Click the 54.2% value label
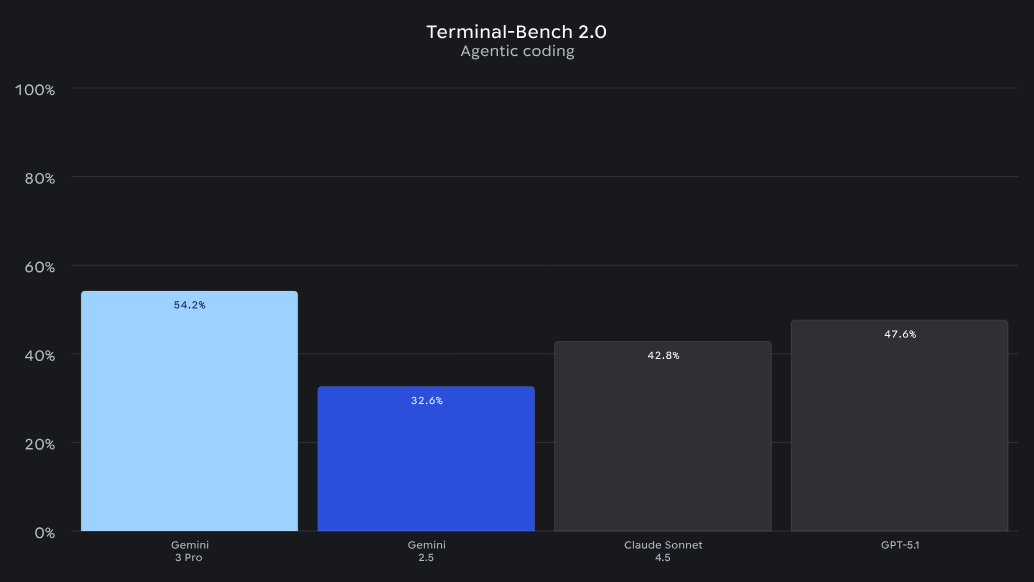The image size is (1034, 582). (x=189, y=305)
